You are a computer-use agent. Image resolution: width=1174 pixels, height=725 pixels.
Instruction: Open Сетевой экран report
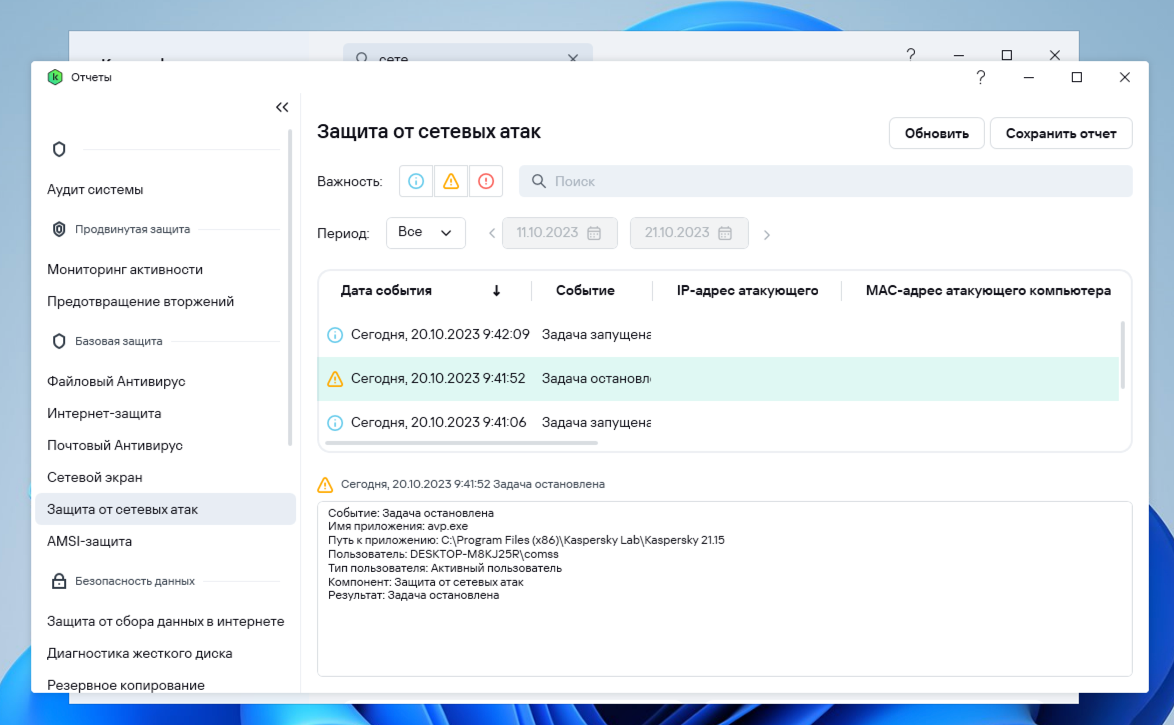point(94,477)
